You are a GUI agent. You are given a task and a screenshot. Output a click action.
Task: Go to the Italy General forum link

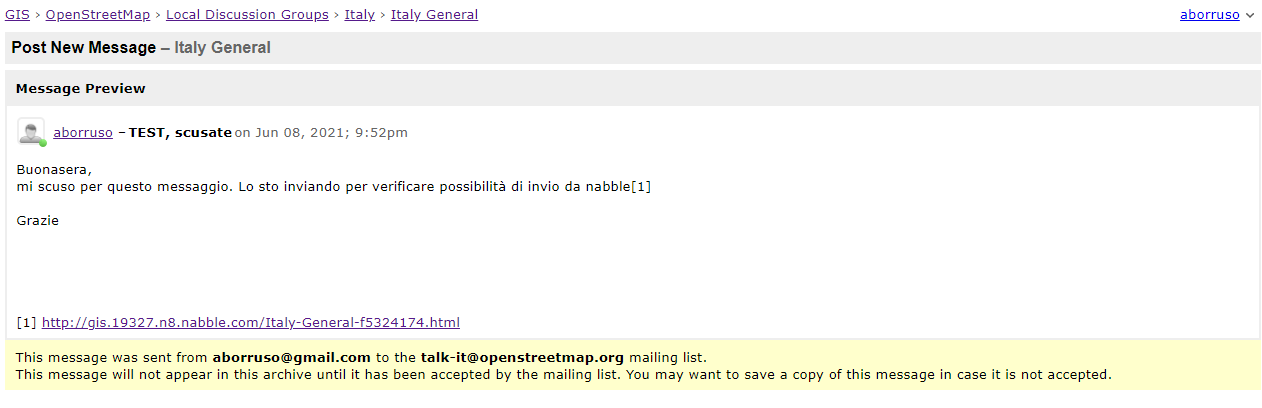[434, 15]
